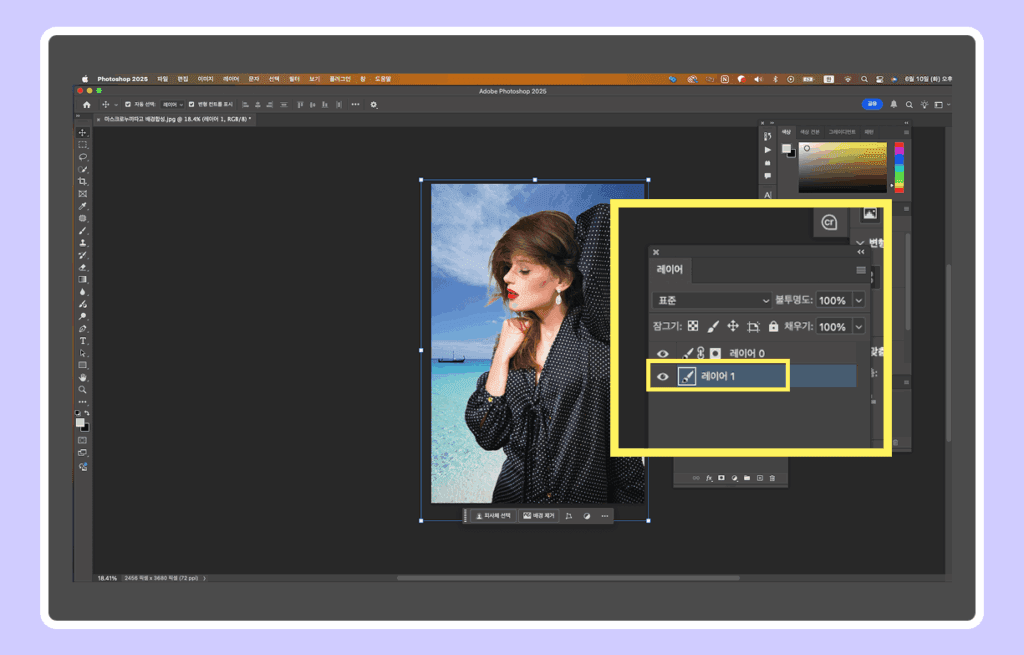Prevent artboard auto-nesting lock icon
The image size is (1024, 655).
point(753,326)
